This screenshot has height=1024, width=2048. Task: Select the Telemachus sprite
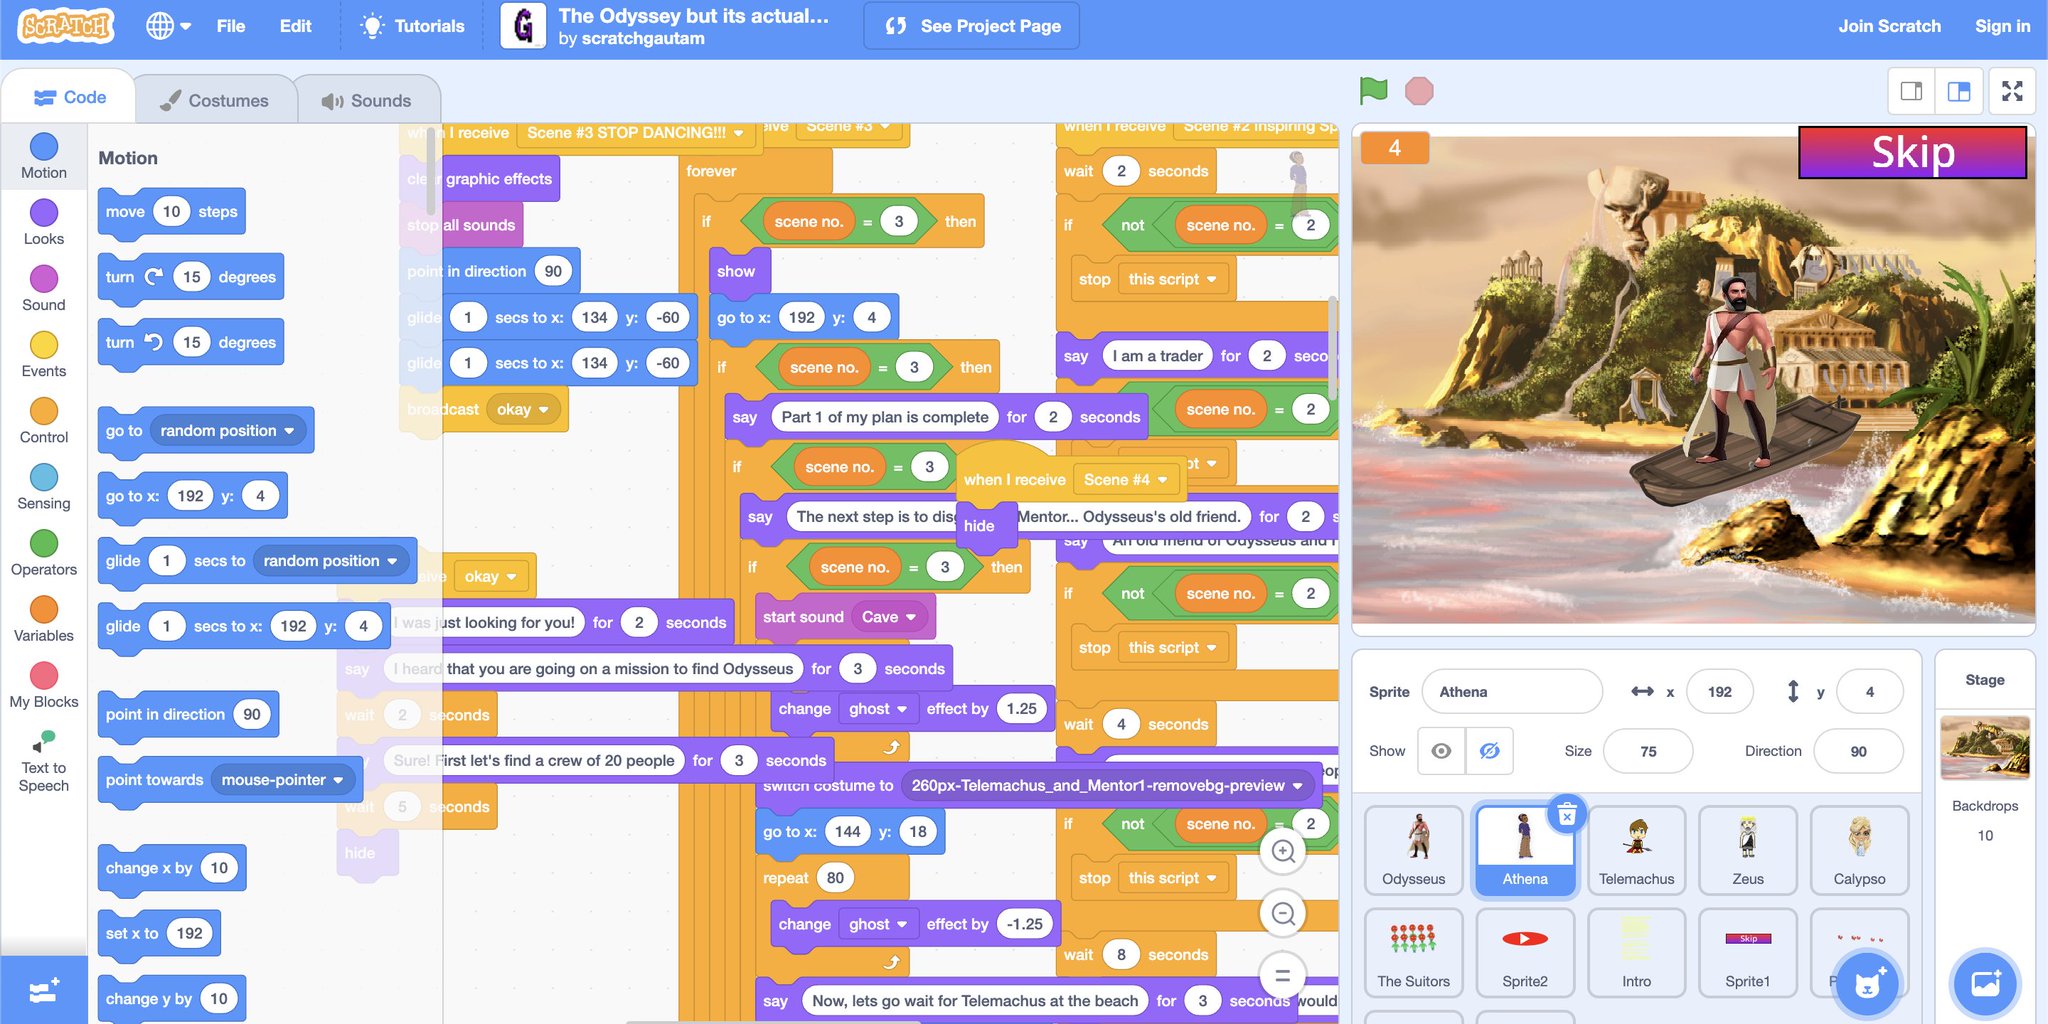click(1636, 850)
